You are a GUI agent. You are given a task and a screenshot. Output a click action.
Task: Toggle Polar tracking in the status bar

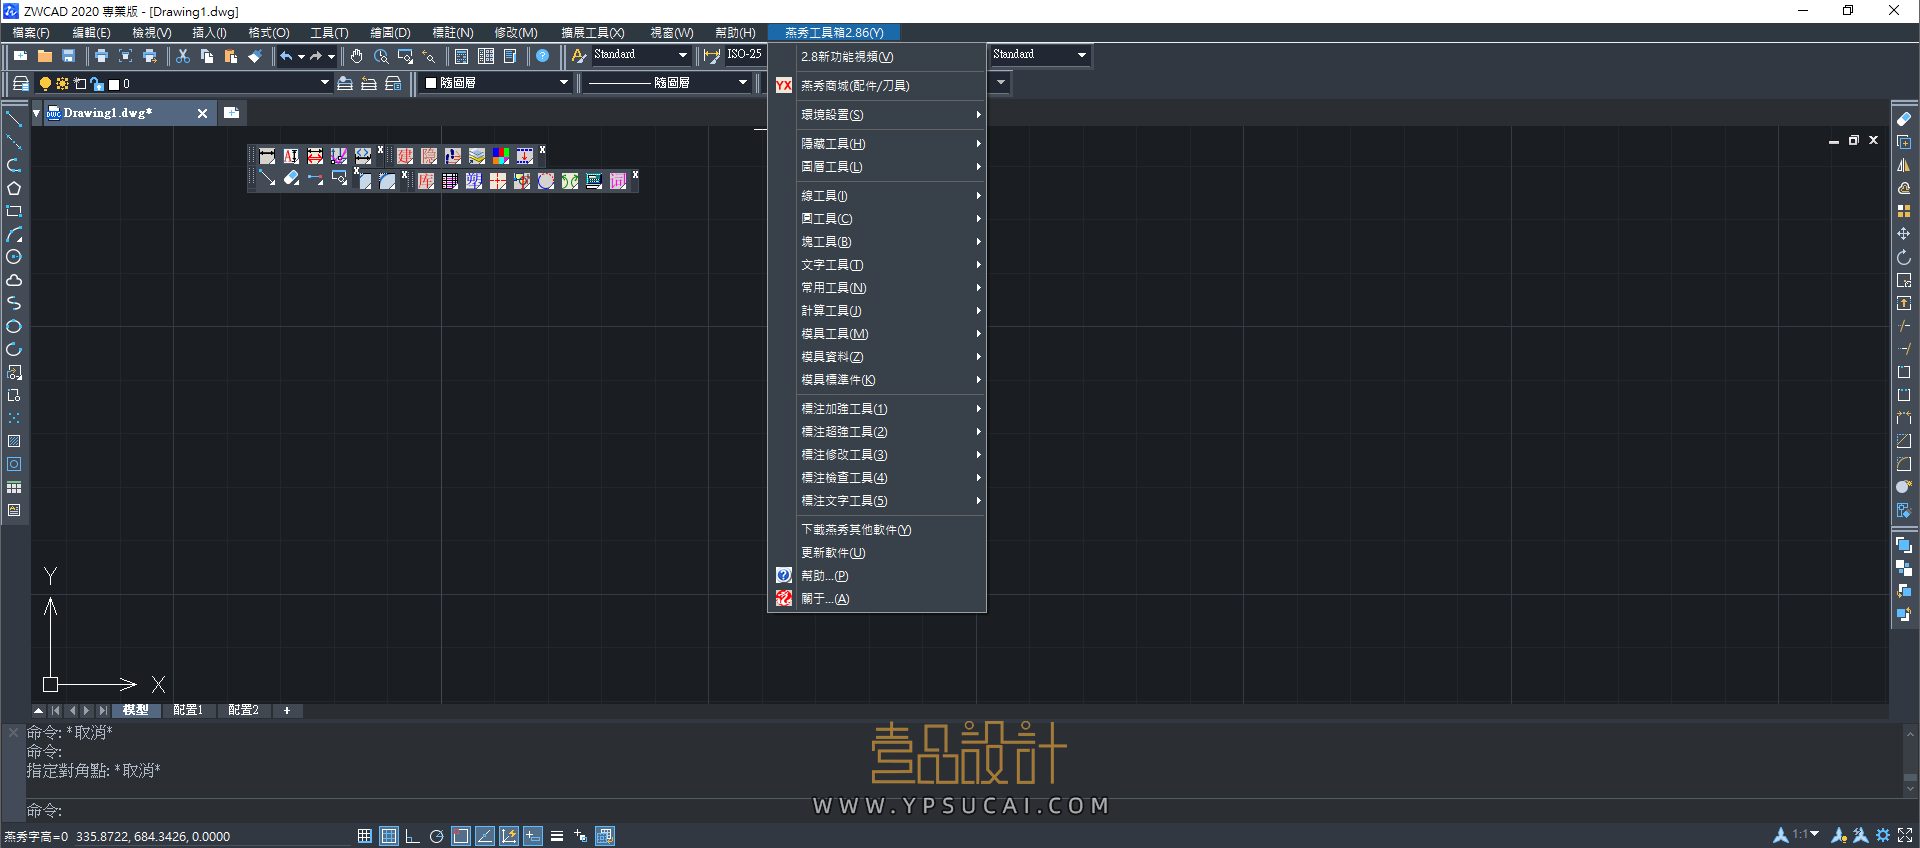[437, 836]
